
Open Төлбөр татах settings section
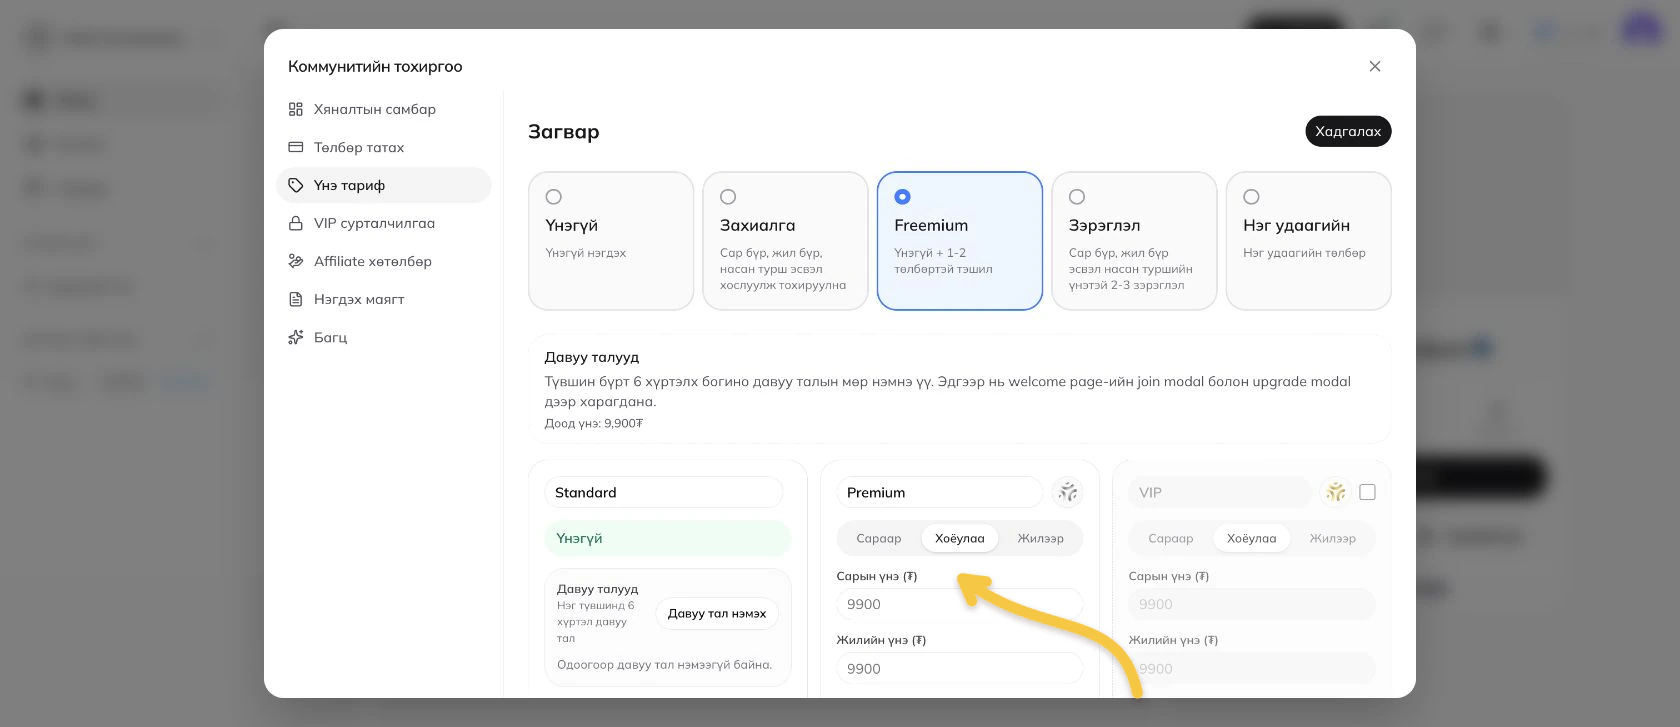pos(384,147)
